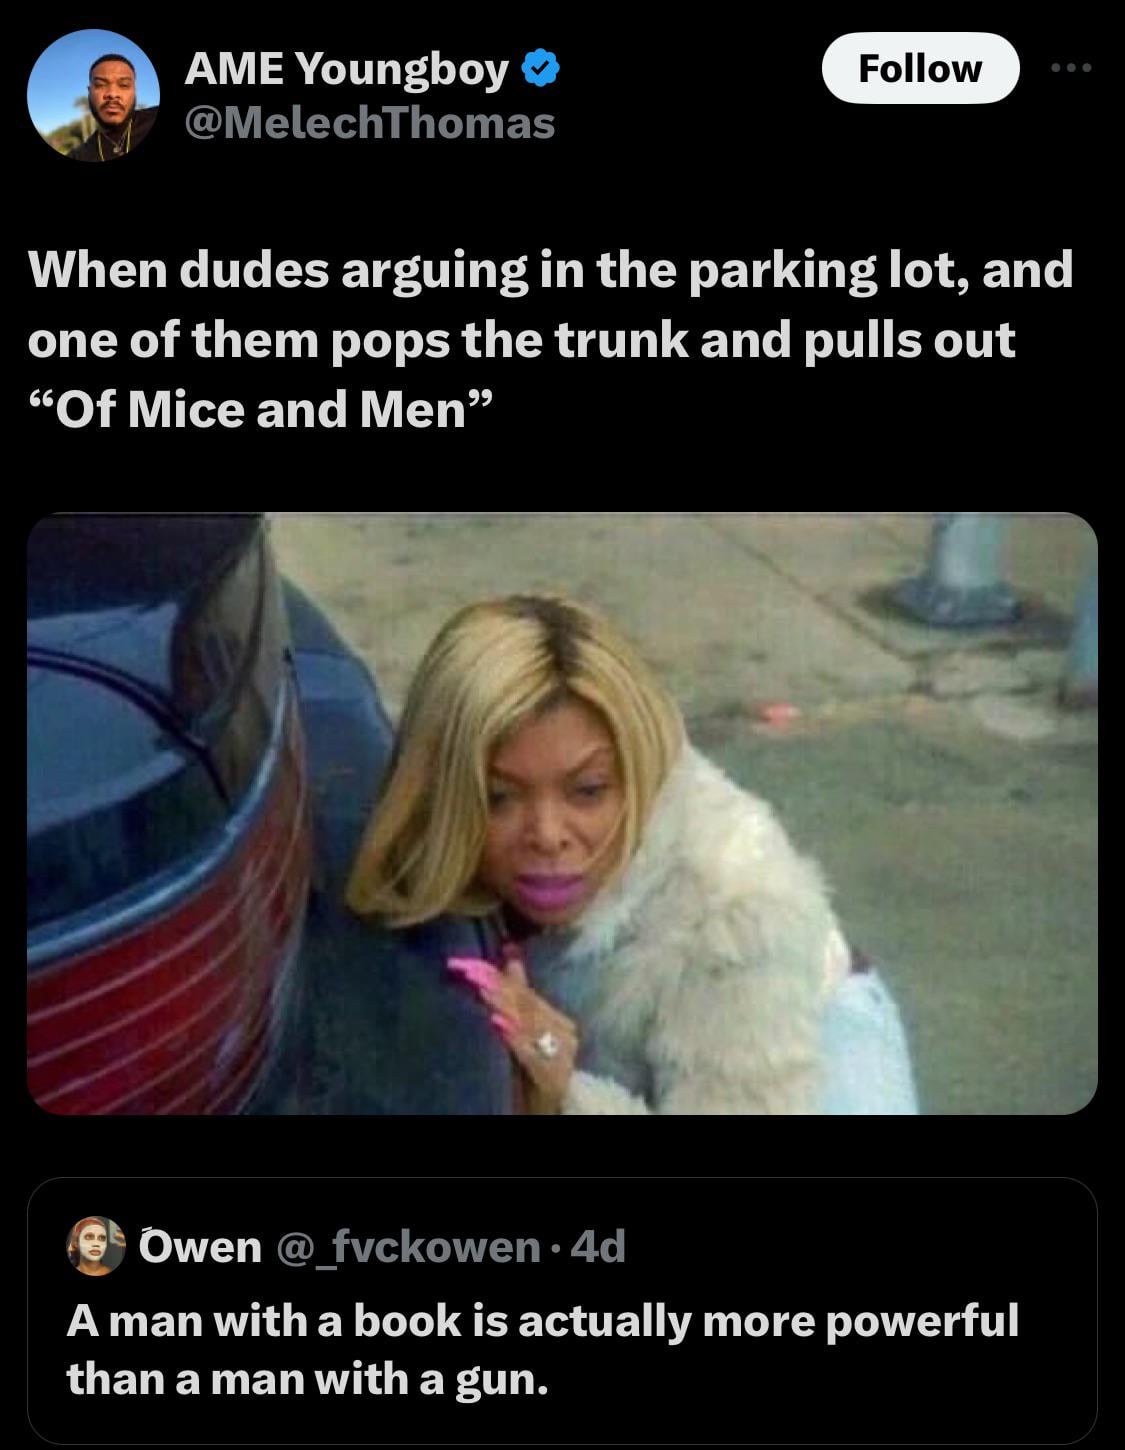Click the 4d timestamp on quoted tweet
Screen dimensions: 1125x1450
click(x=597, y=1246)
